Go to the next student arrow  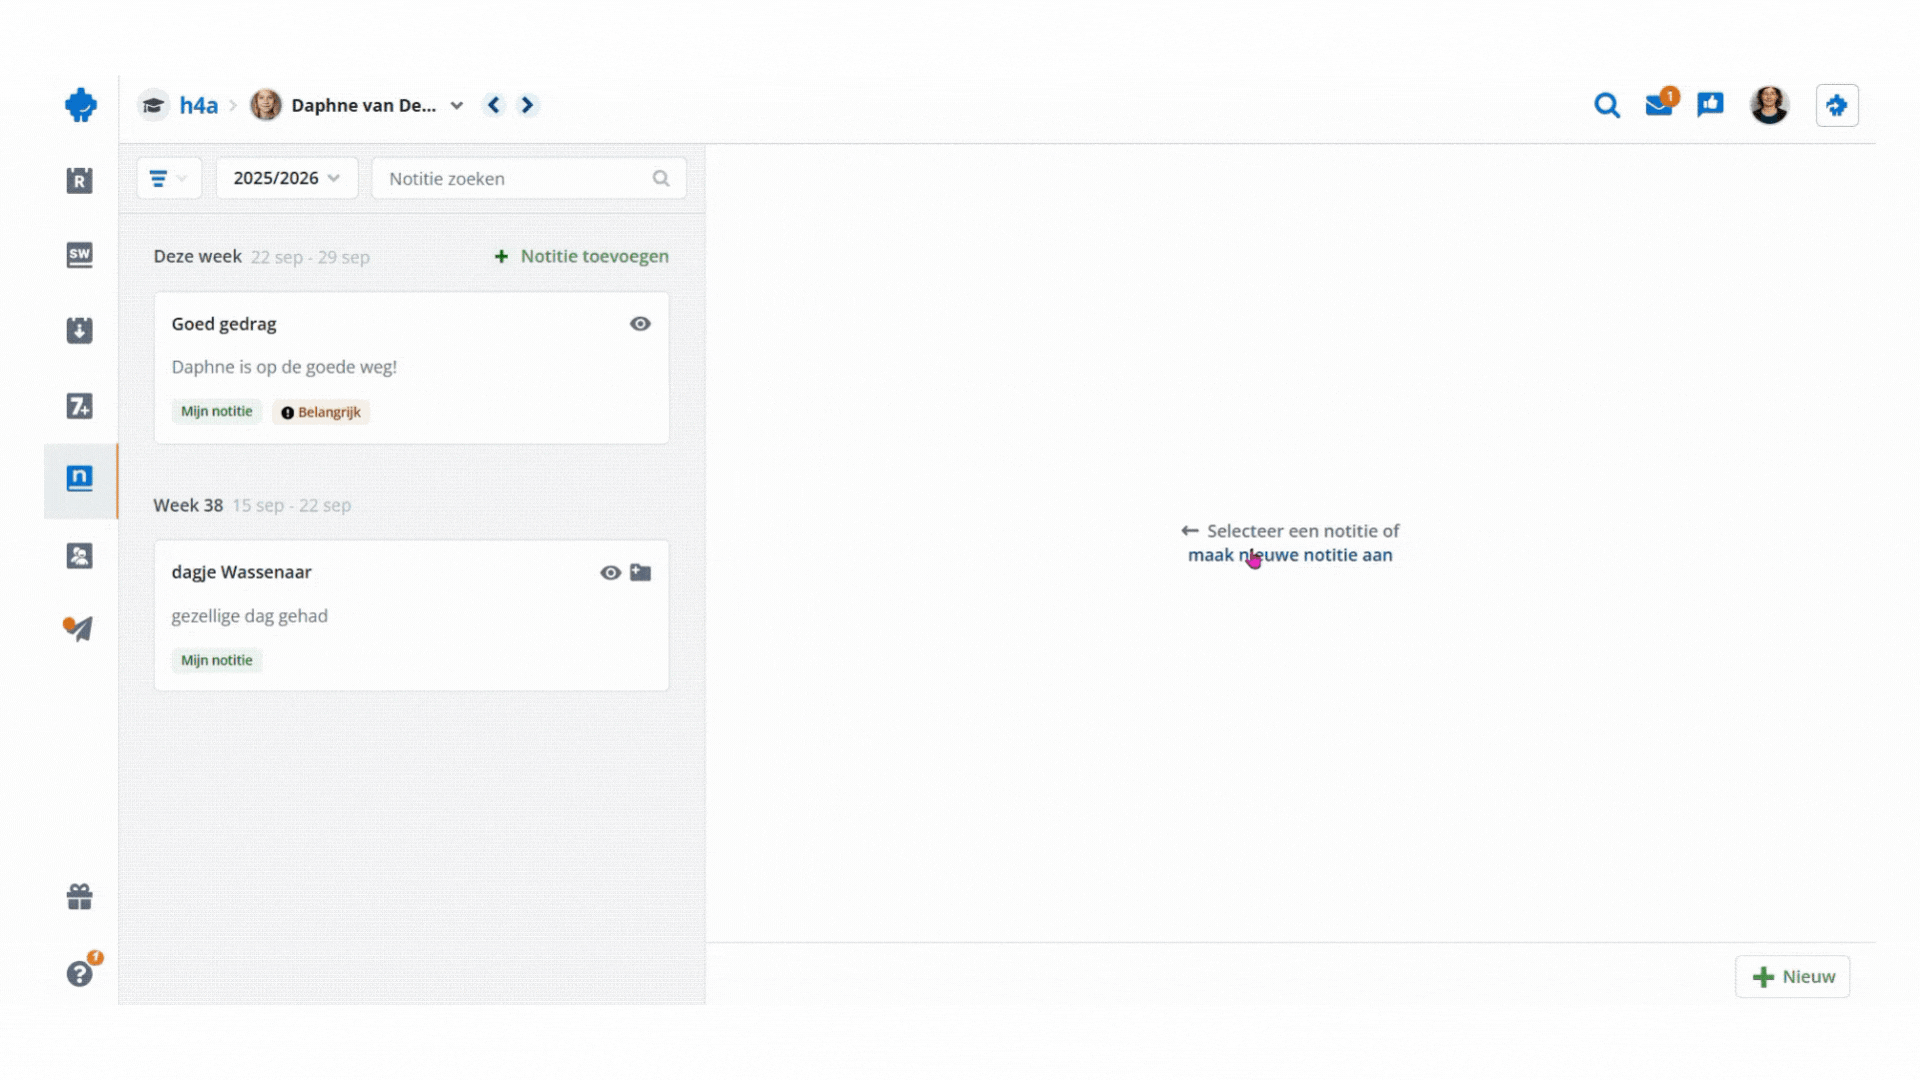pyautogui.click(x=527, y=105)
